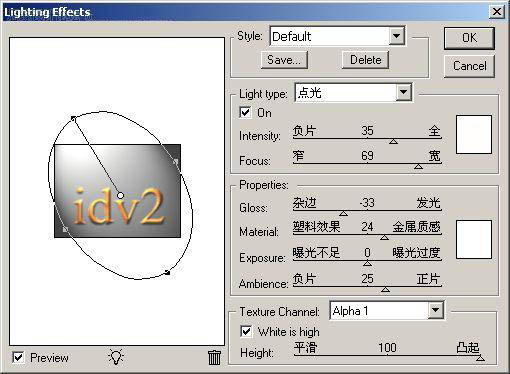
Task: Click the Cancel button
Action: pos(469,66)
